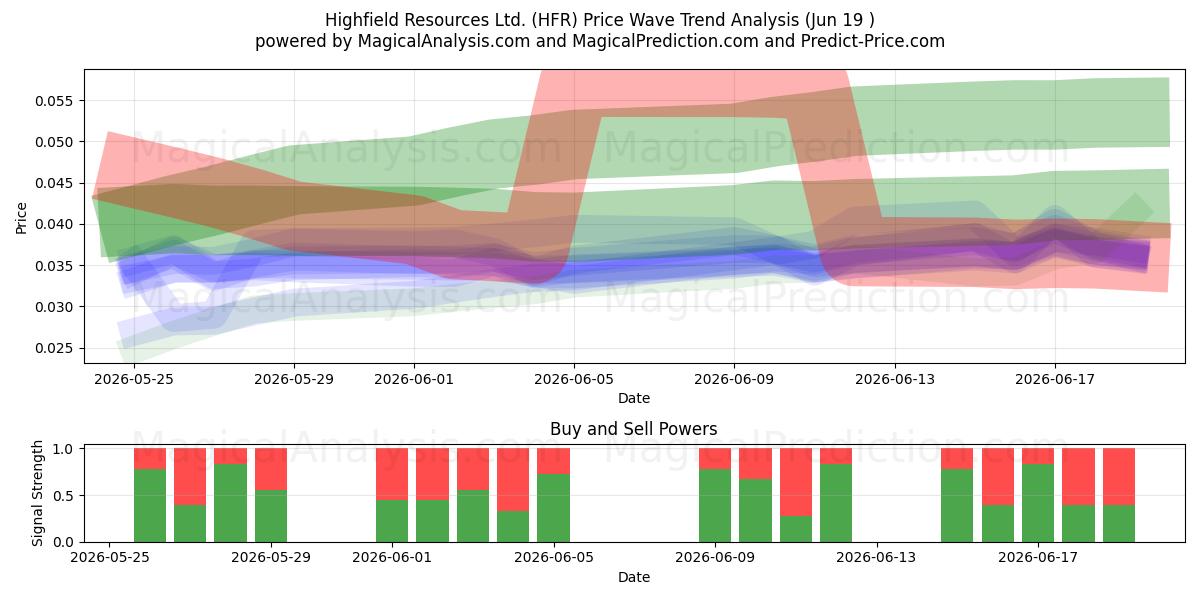
Task: Click the 2026-06-01 tick on the price chart
Action: pos(414,379)
